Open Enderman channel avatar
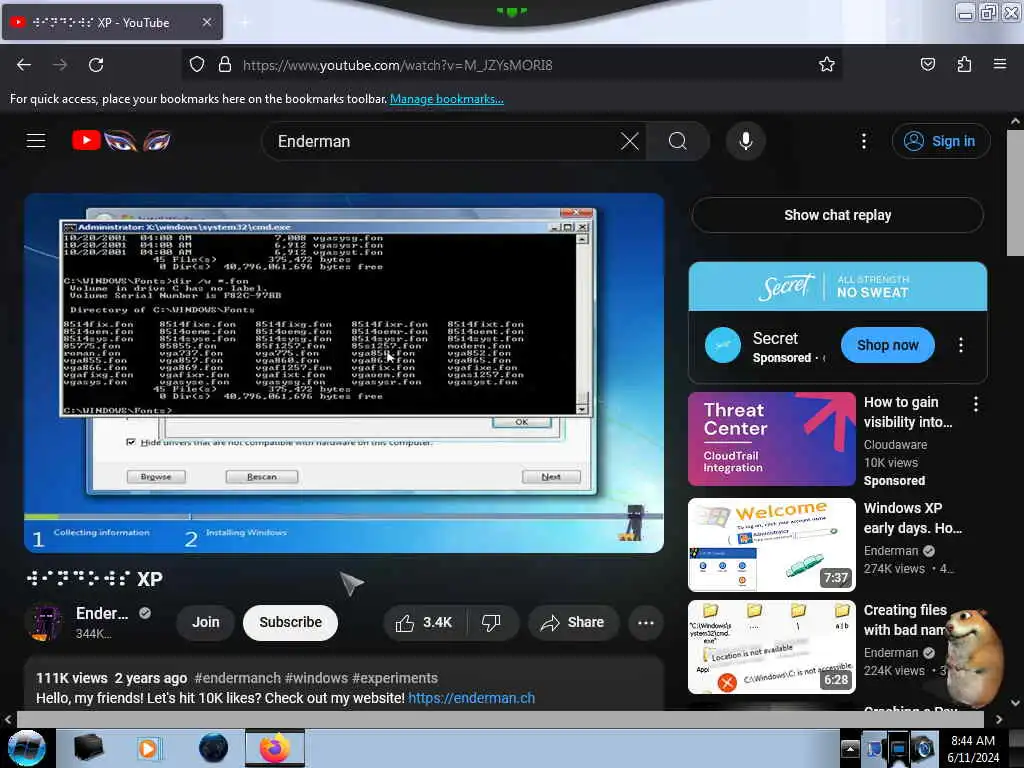The width and height of the screenshot is (1024, 768). (46, 623)
